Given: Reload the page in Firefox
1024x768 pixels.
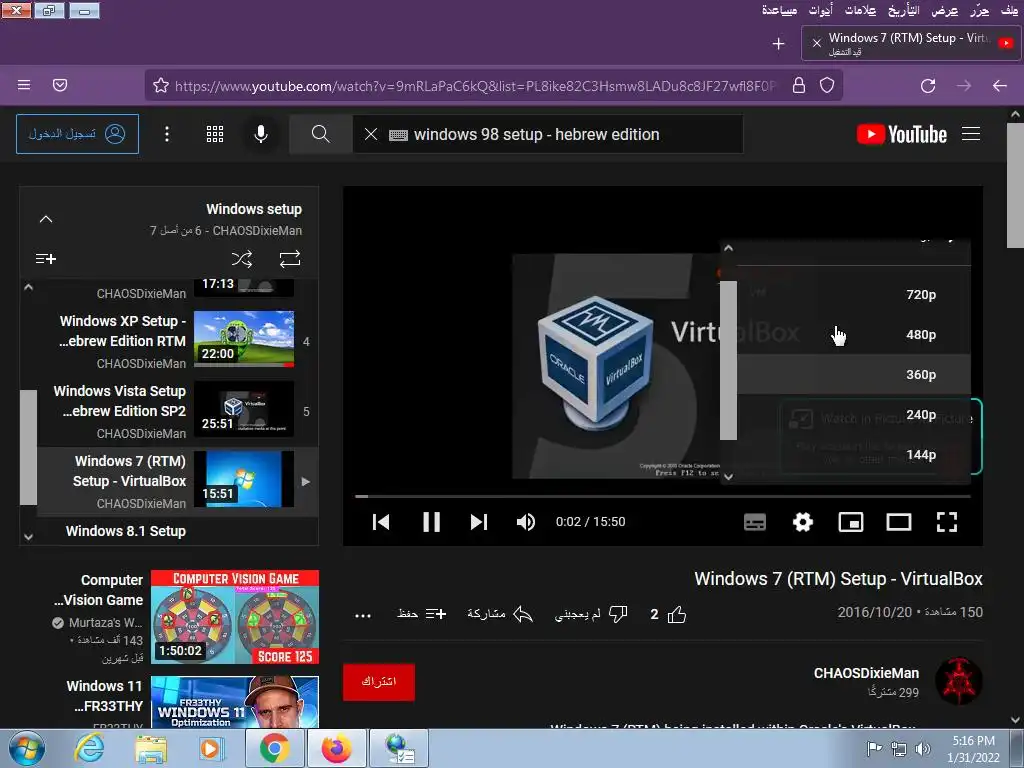Looking at the screenshot, I should [928, 86].
